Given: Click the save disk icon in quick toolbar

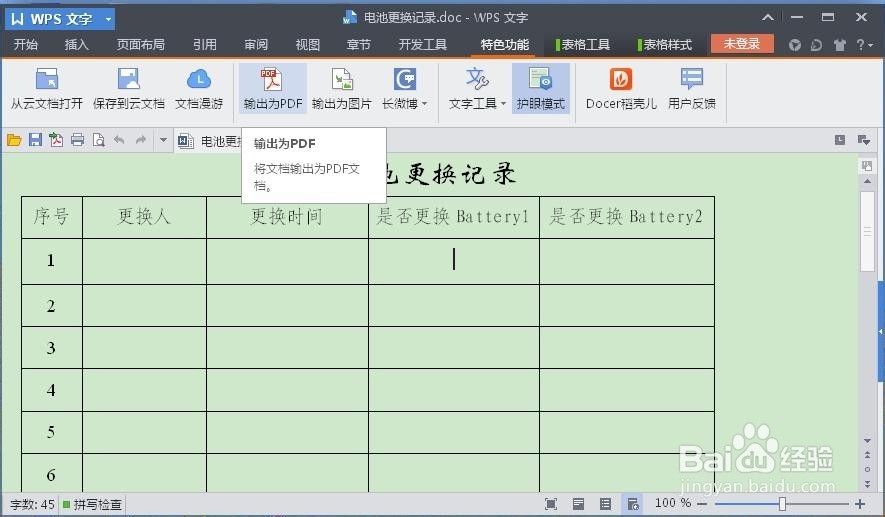Looking at the screenshot, I should (x=36, y=140).
